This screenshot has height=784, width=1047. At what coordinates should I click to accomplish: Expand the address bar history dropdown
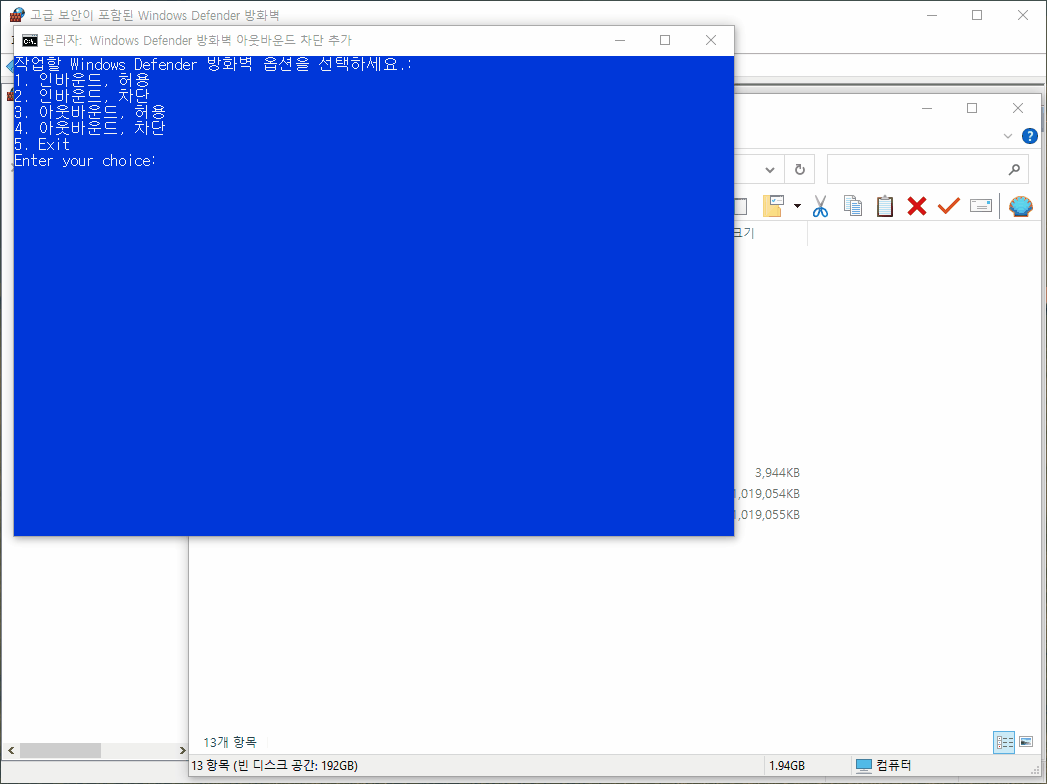coord(769,170)
